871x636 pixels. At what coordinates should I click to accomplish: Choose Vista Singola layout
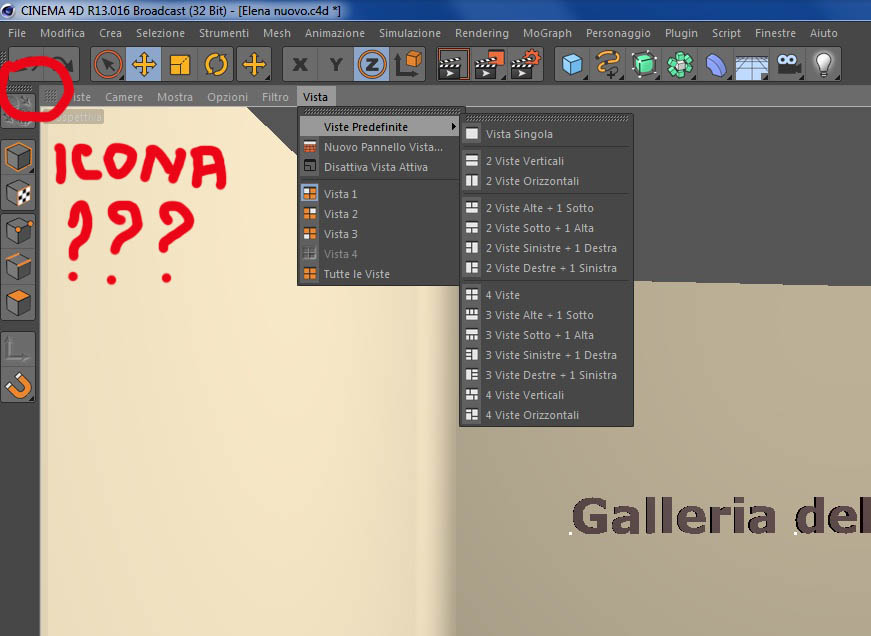[x=547, y=134]
